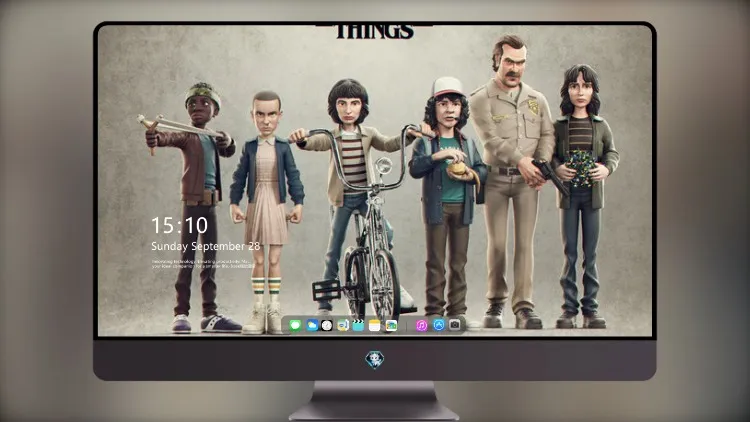Open the Camera app in dock
750x422 pixels.
(x=455, y=325)
